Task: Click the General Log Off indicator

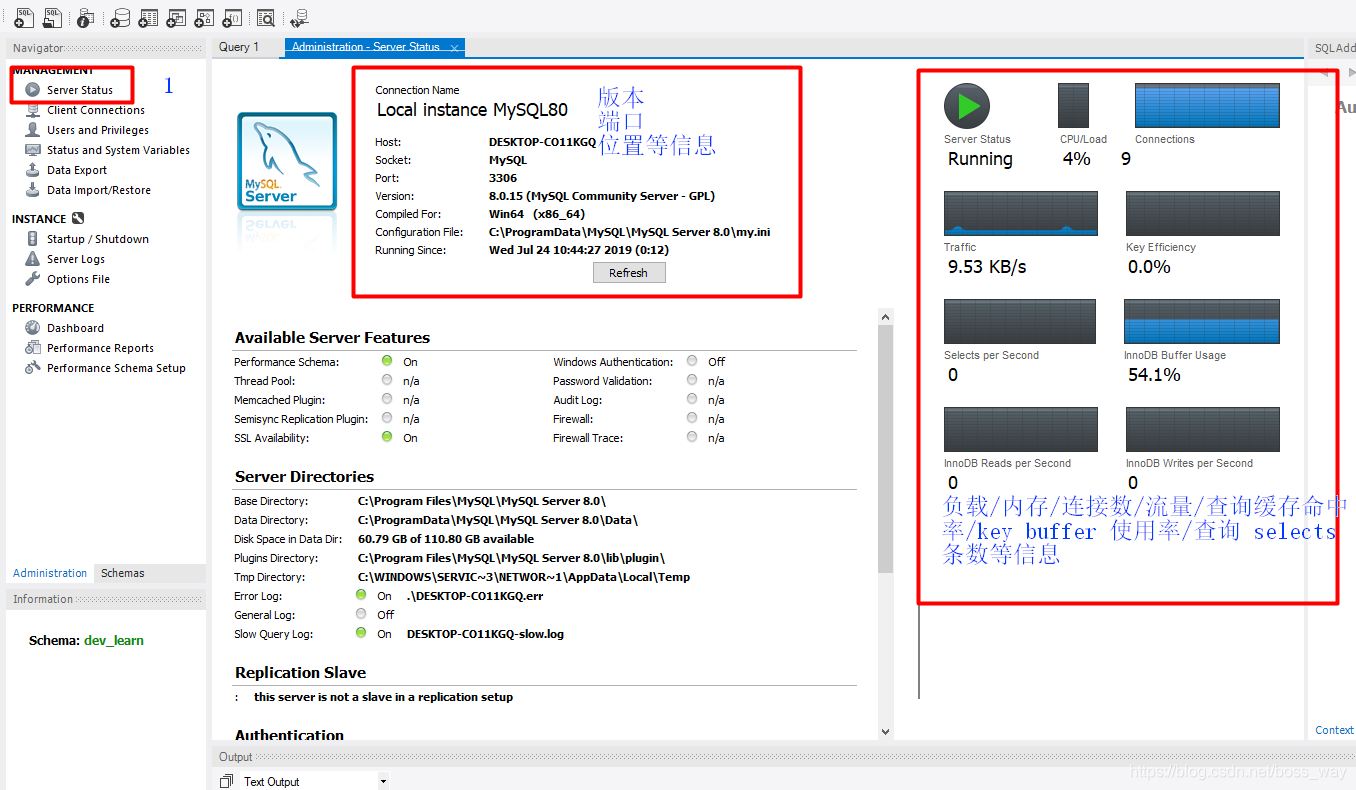Action: [x=361, y=614]
